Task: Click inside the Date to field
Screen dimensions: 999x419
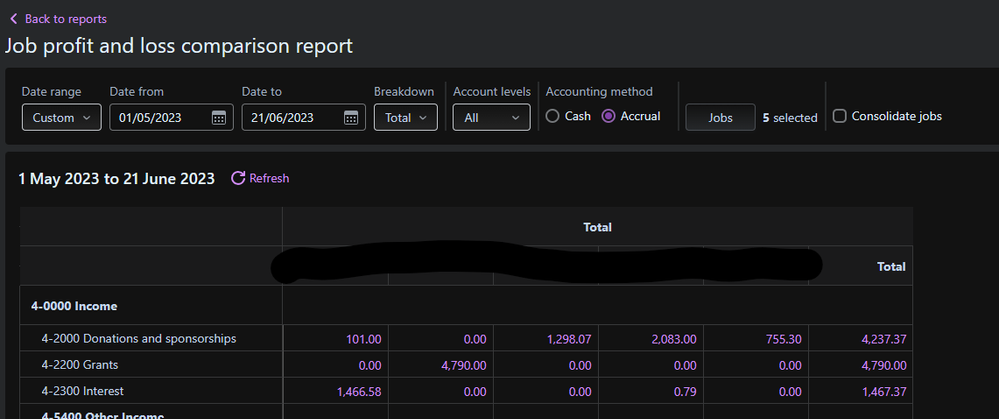Action: coord(292,118)
